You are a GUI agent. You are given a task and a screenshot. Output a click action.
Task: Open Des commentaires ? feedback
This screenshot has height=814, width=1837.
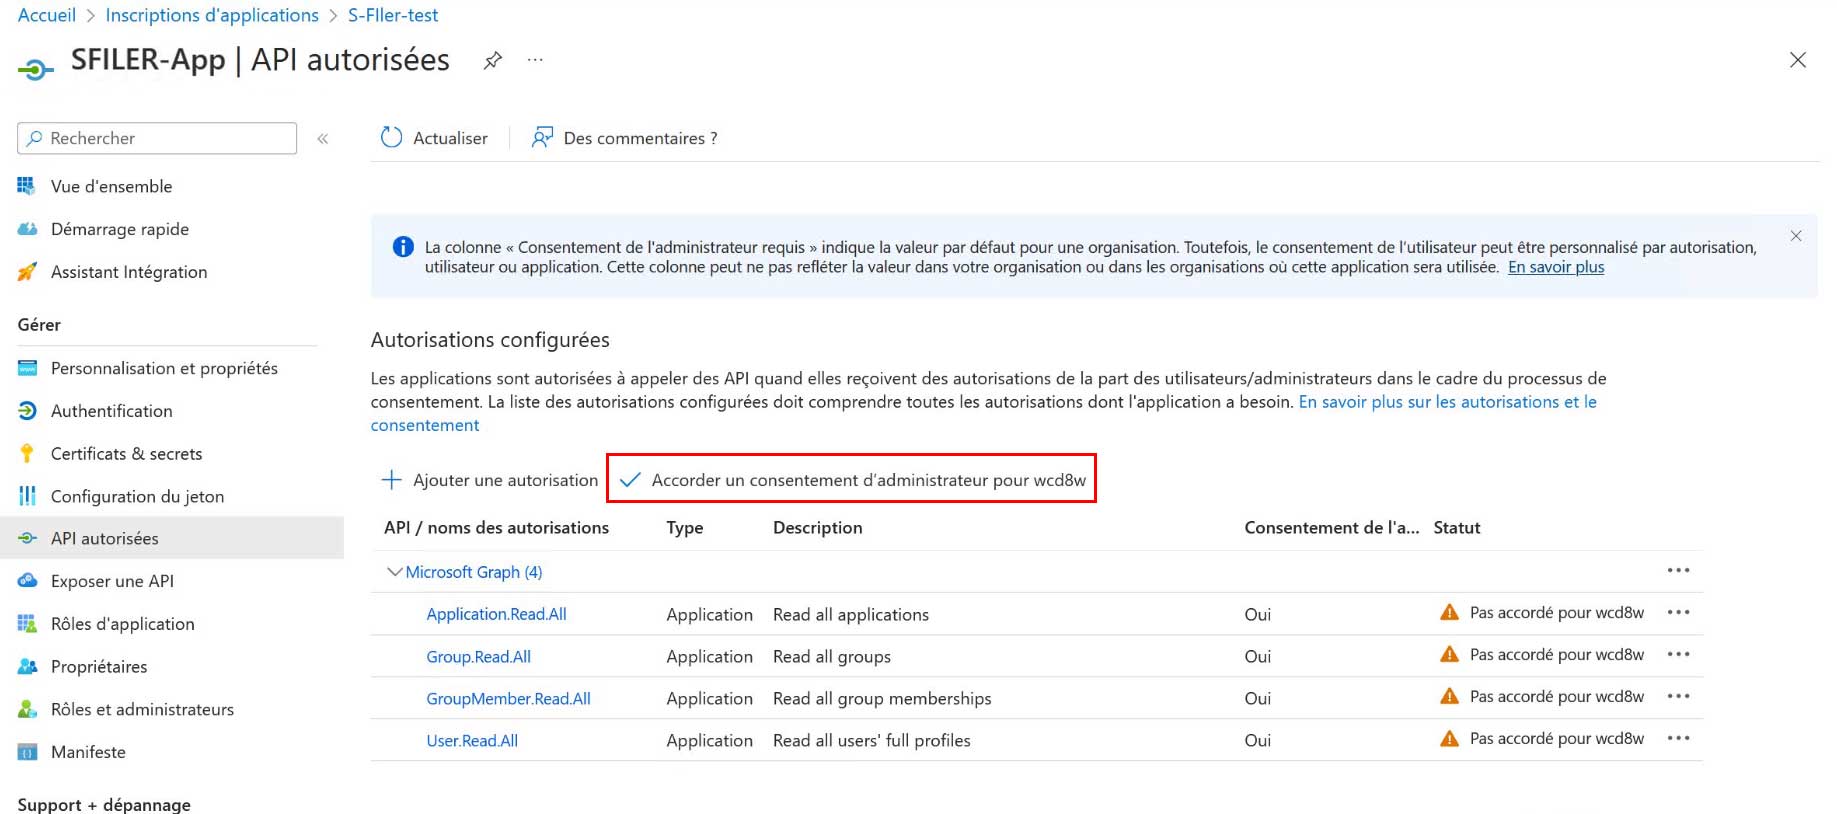[624, 138]
